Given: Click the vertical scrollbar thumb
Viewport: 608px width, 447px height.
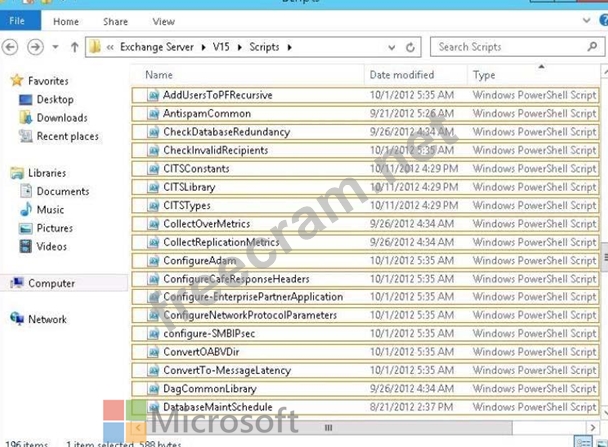Looking at the screenshot, I should point(605,257).
